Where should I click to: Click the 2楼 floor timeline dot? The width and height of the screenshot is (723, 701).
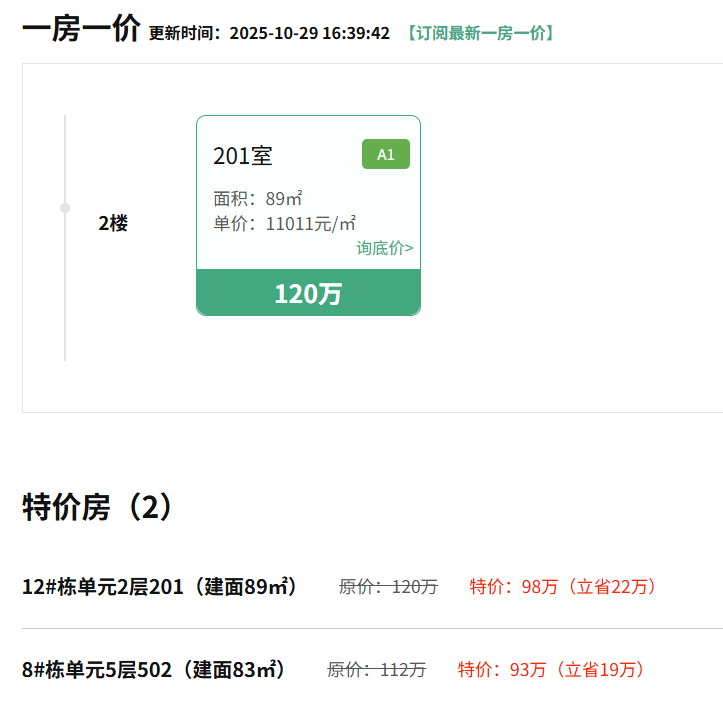point(65,208)
